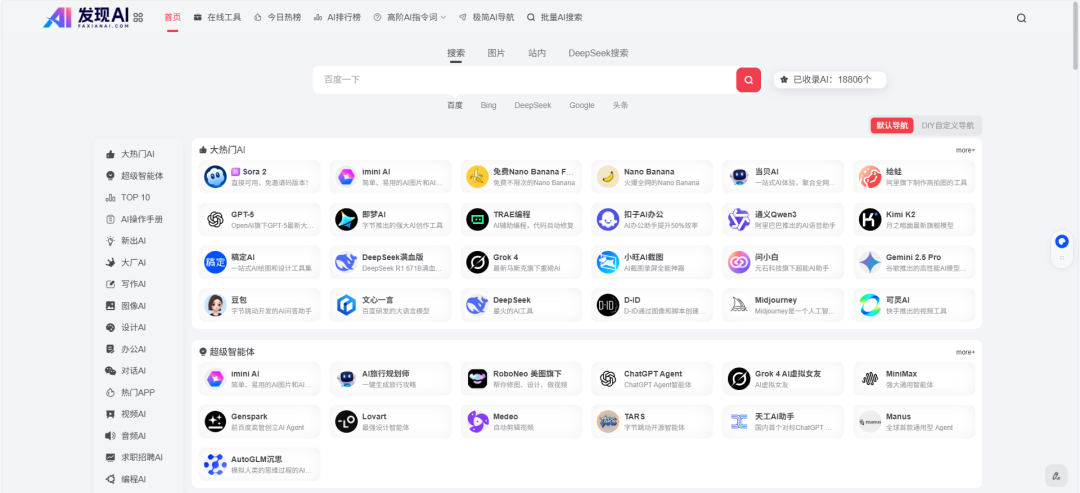Open the top-right header search icon
This screenshot has height=493, width=1080.
point(1021,19)
